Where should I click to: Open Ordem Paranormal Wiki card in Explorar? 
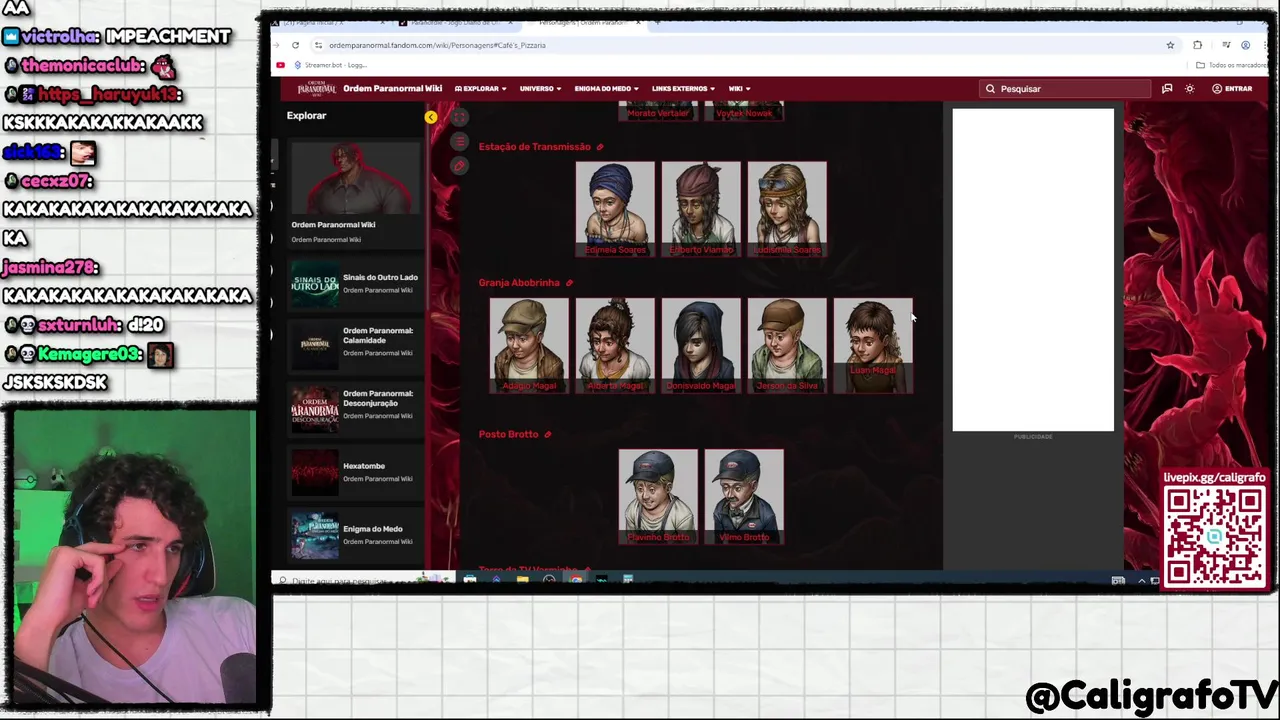point(355,193)
